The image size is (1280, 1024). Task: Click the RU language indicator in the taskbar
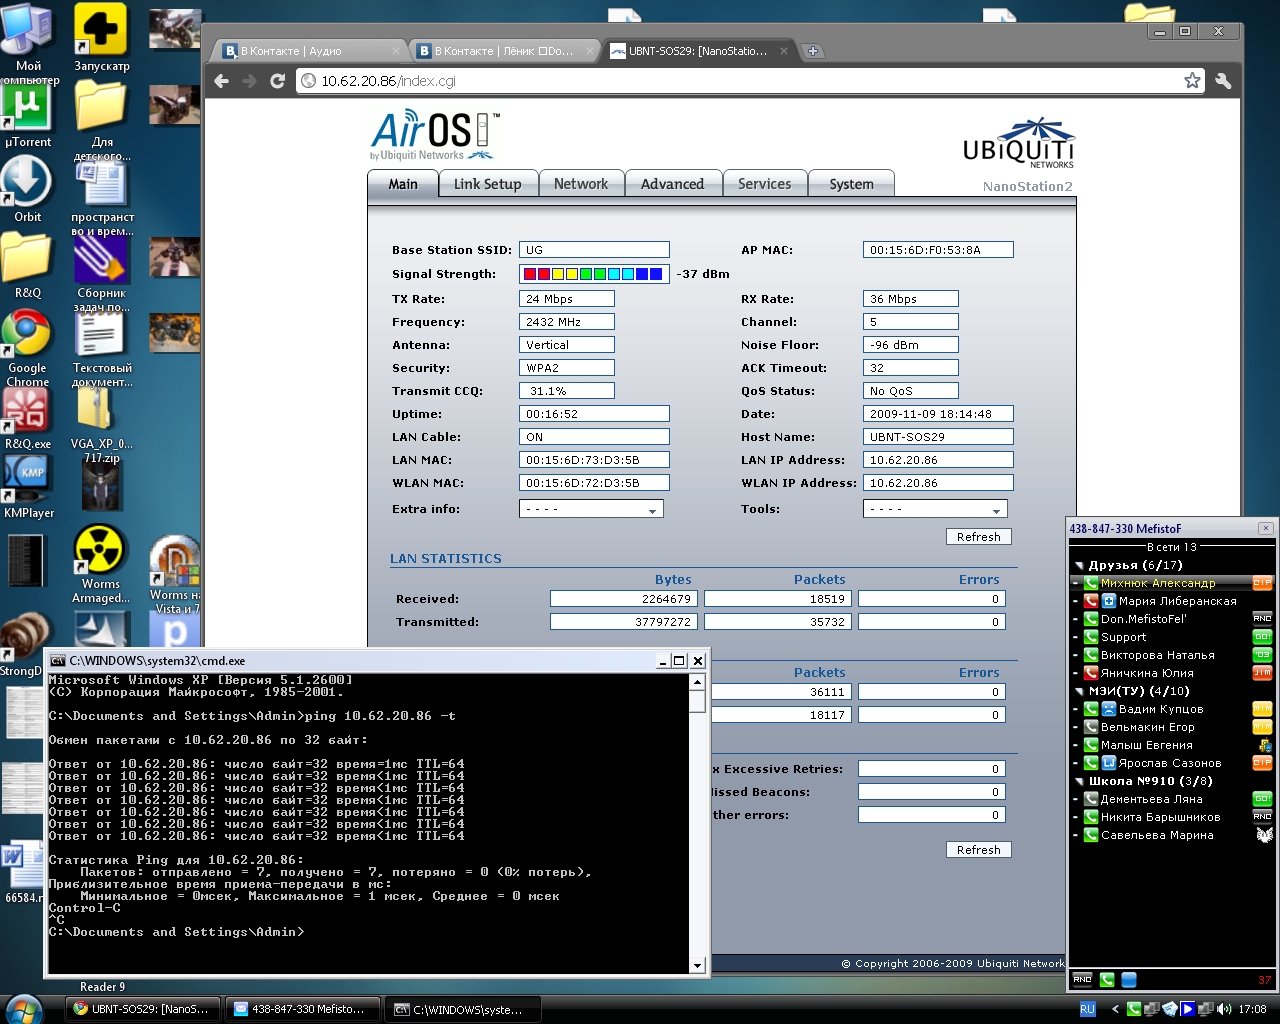tap(1088, 1009)
